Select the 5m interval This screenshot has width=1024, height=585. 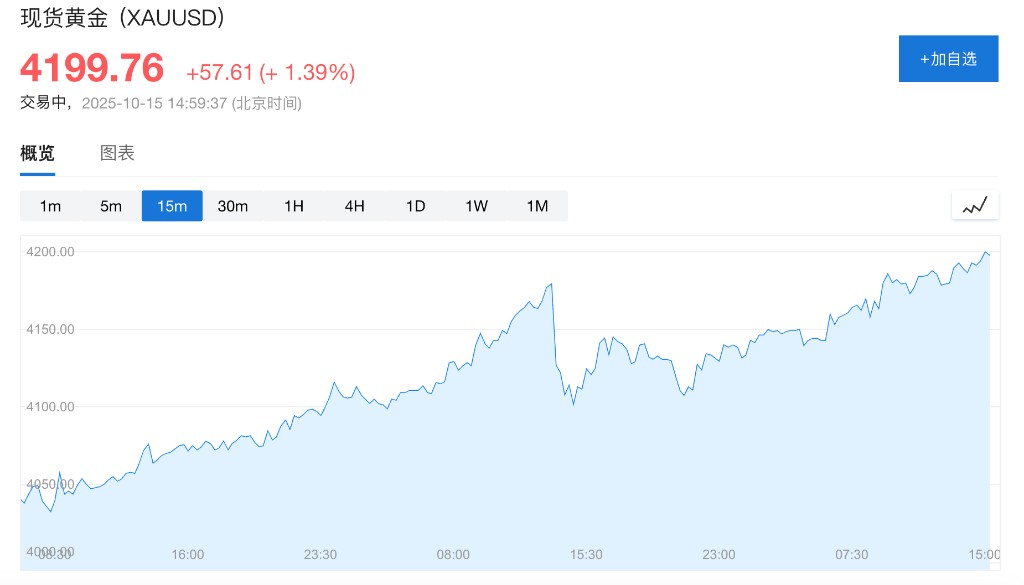(x=111, y=206)
